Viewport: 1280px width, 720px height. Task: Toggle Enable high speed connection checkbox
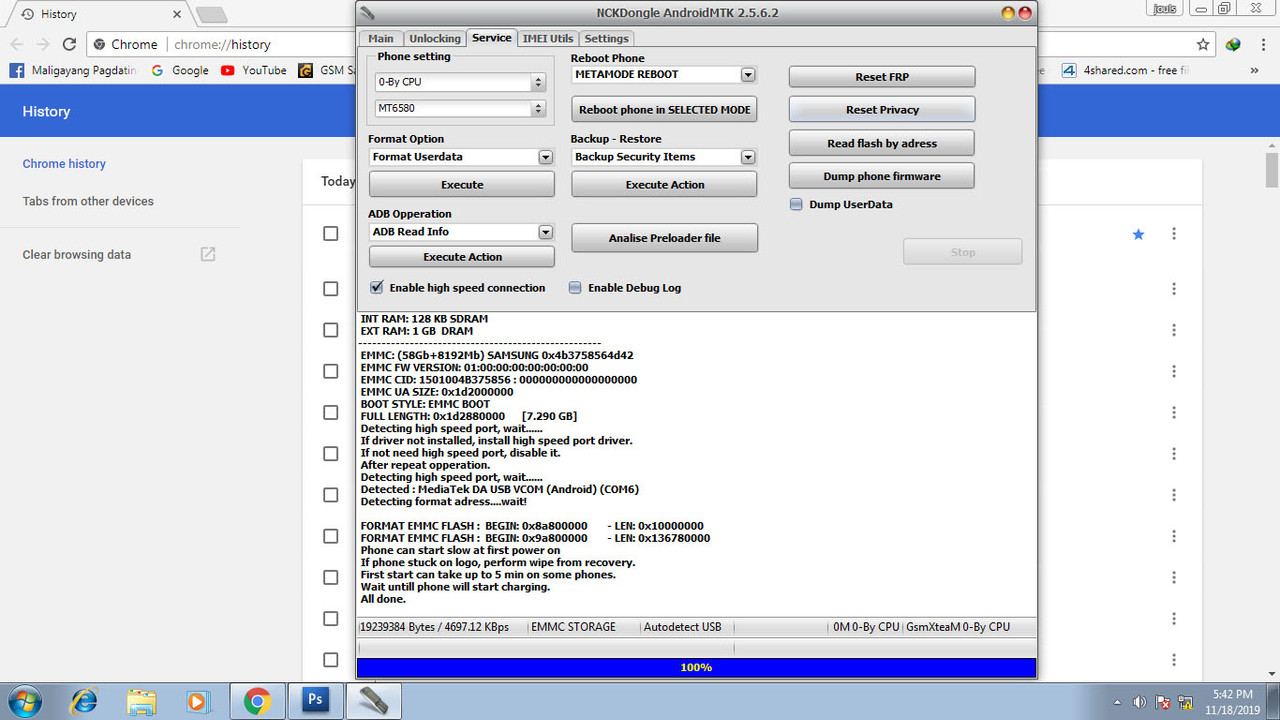tap(377, 288)
